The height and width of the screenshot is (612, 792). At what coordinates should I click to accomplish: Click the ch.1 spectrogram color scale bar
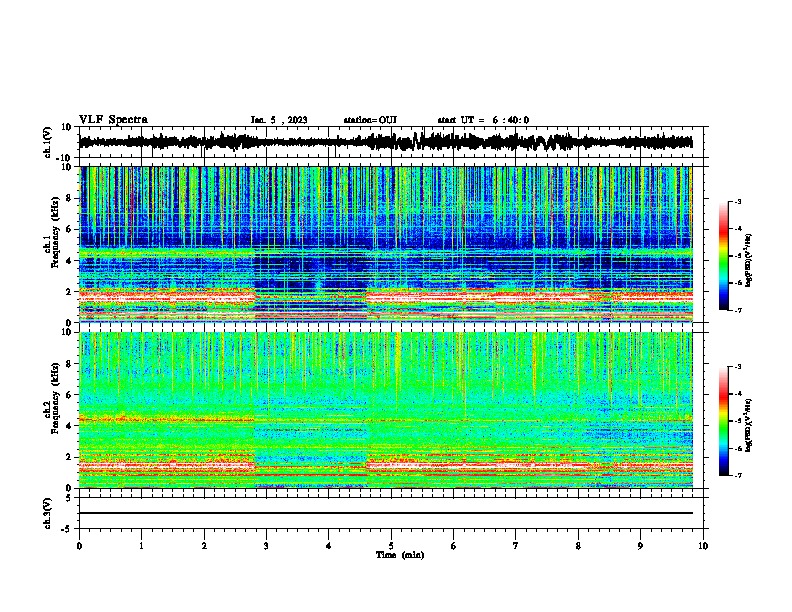[724, 256]
